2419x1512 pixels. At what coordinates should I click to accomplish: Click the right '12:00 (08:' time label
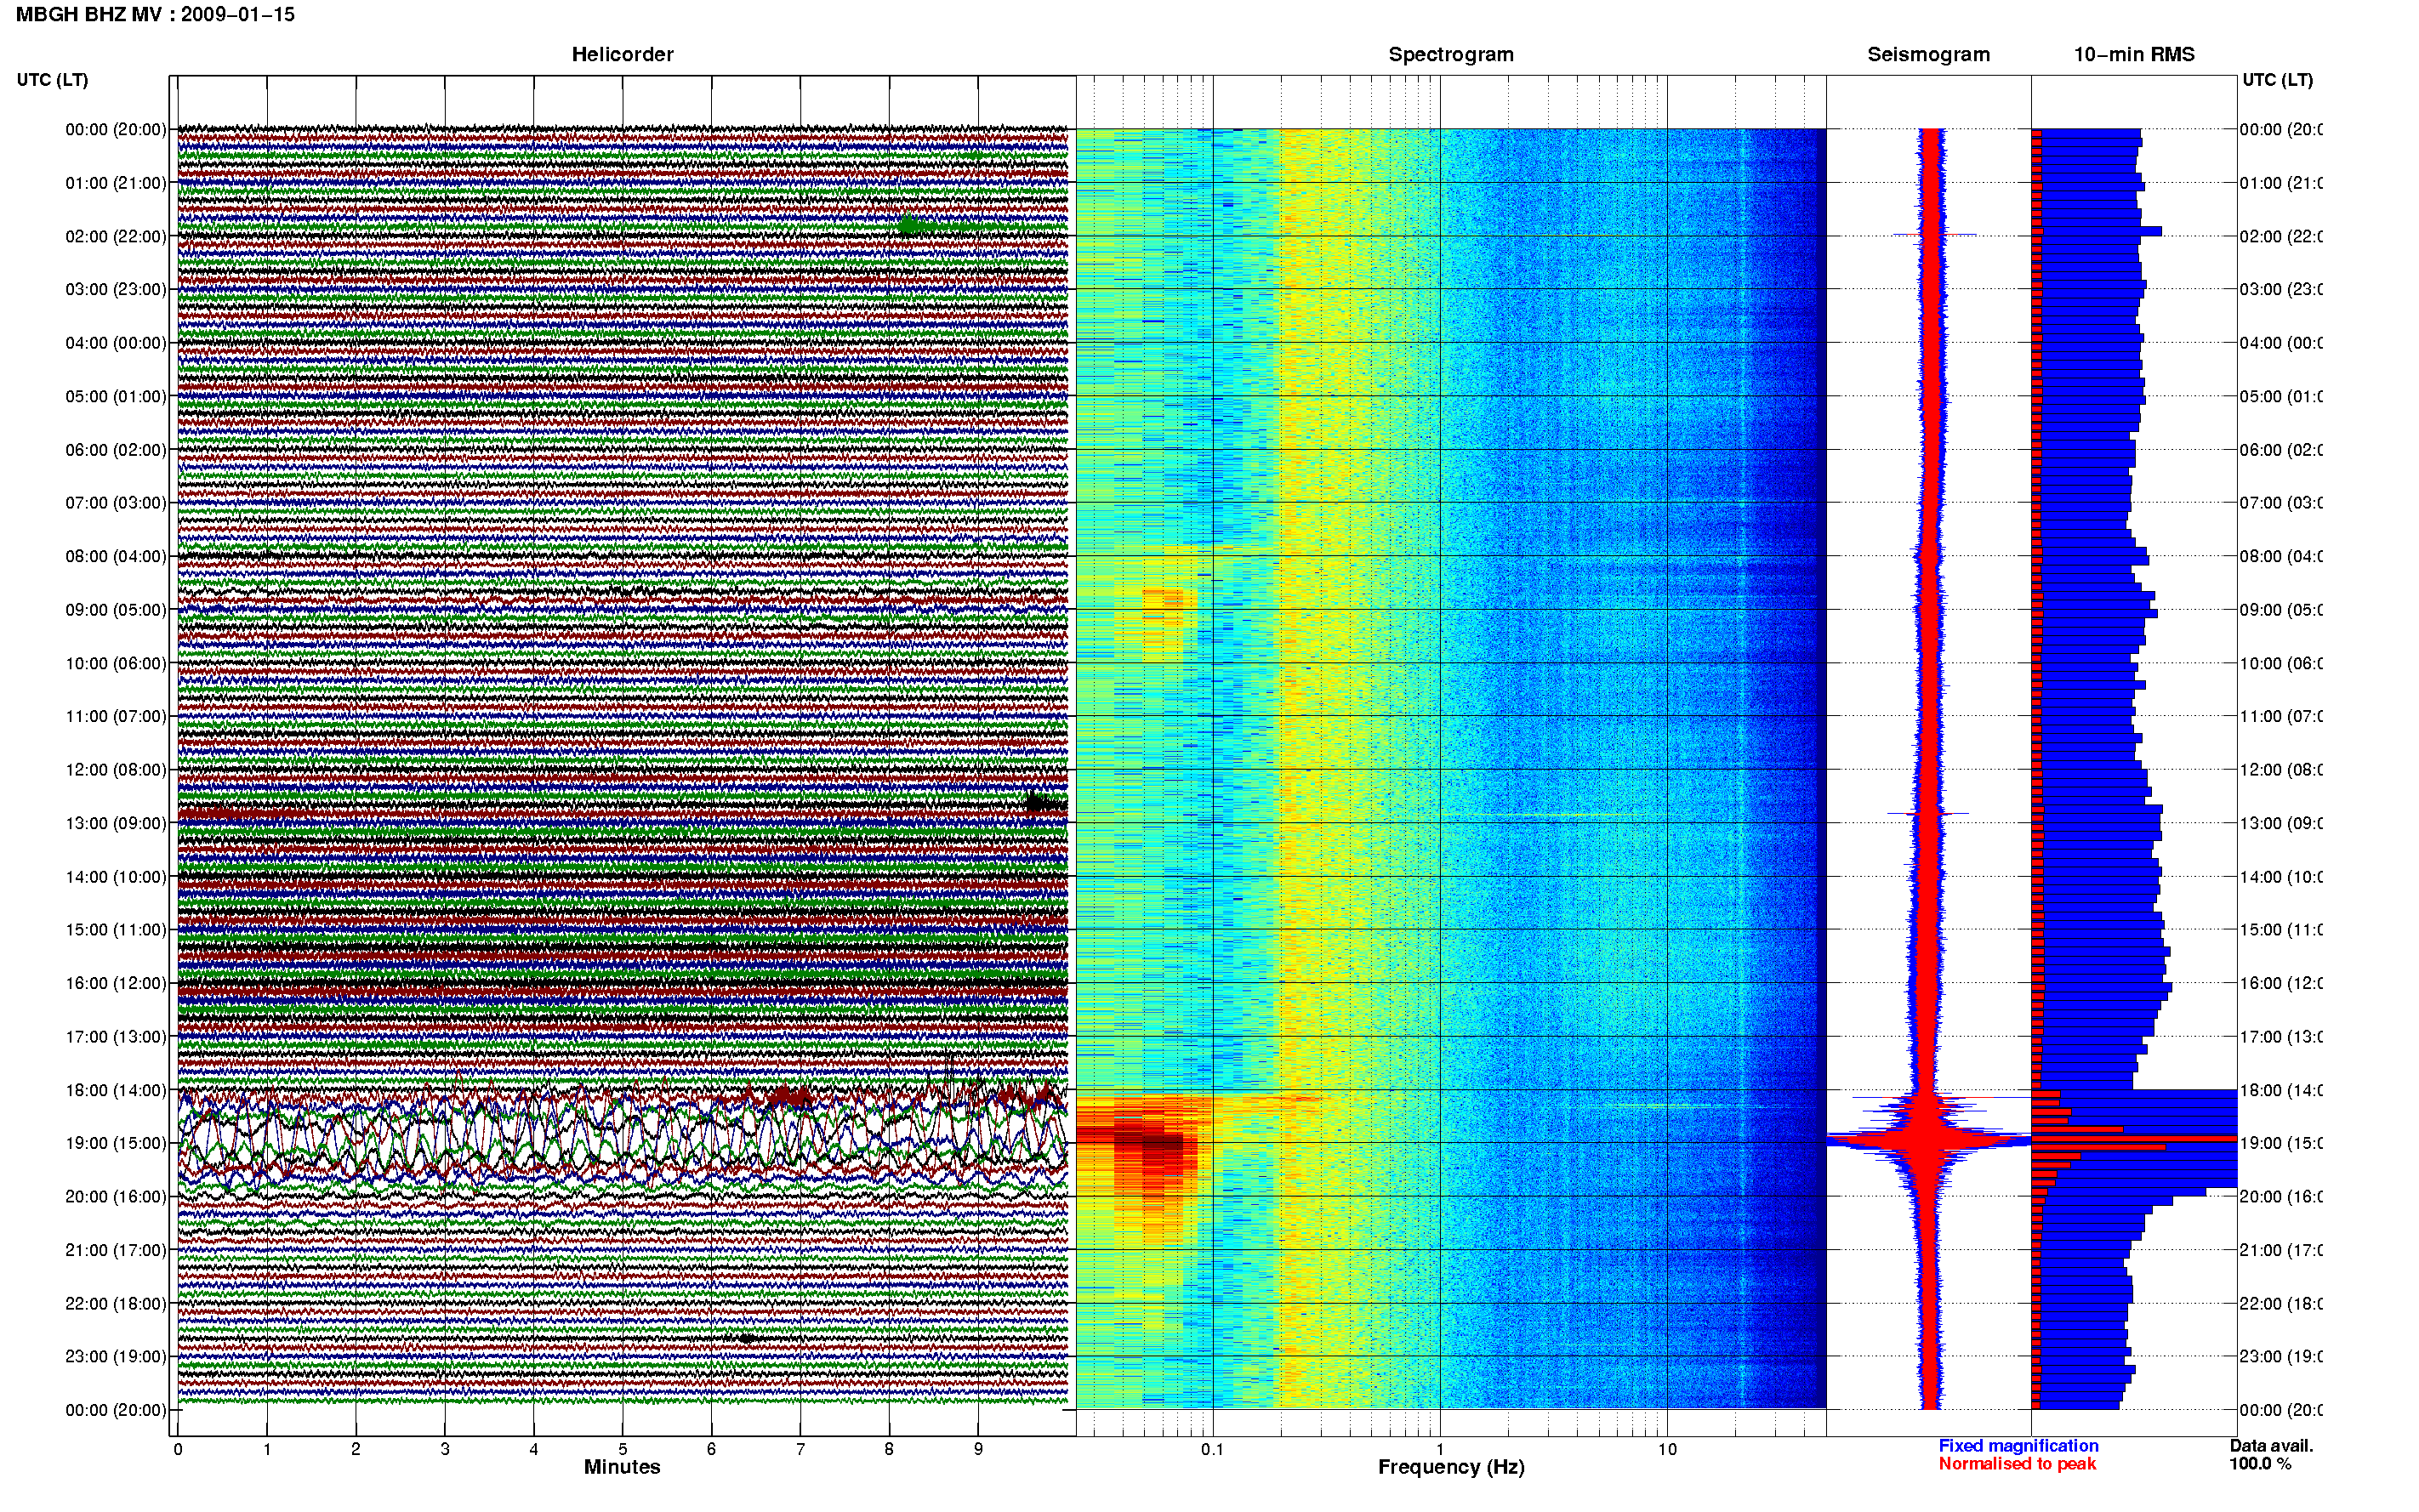pyautogui.click(x=2281, y=770)
